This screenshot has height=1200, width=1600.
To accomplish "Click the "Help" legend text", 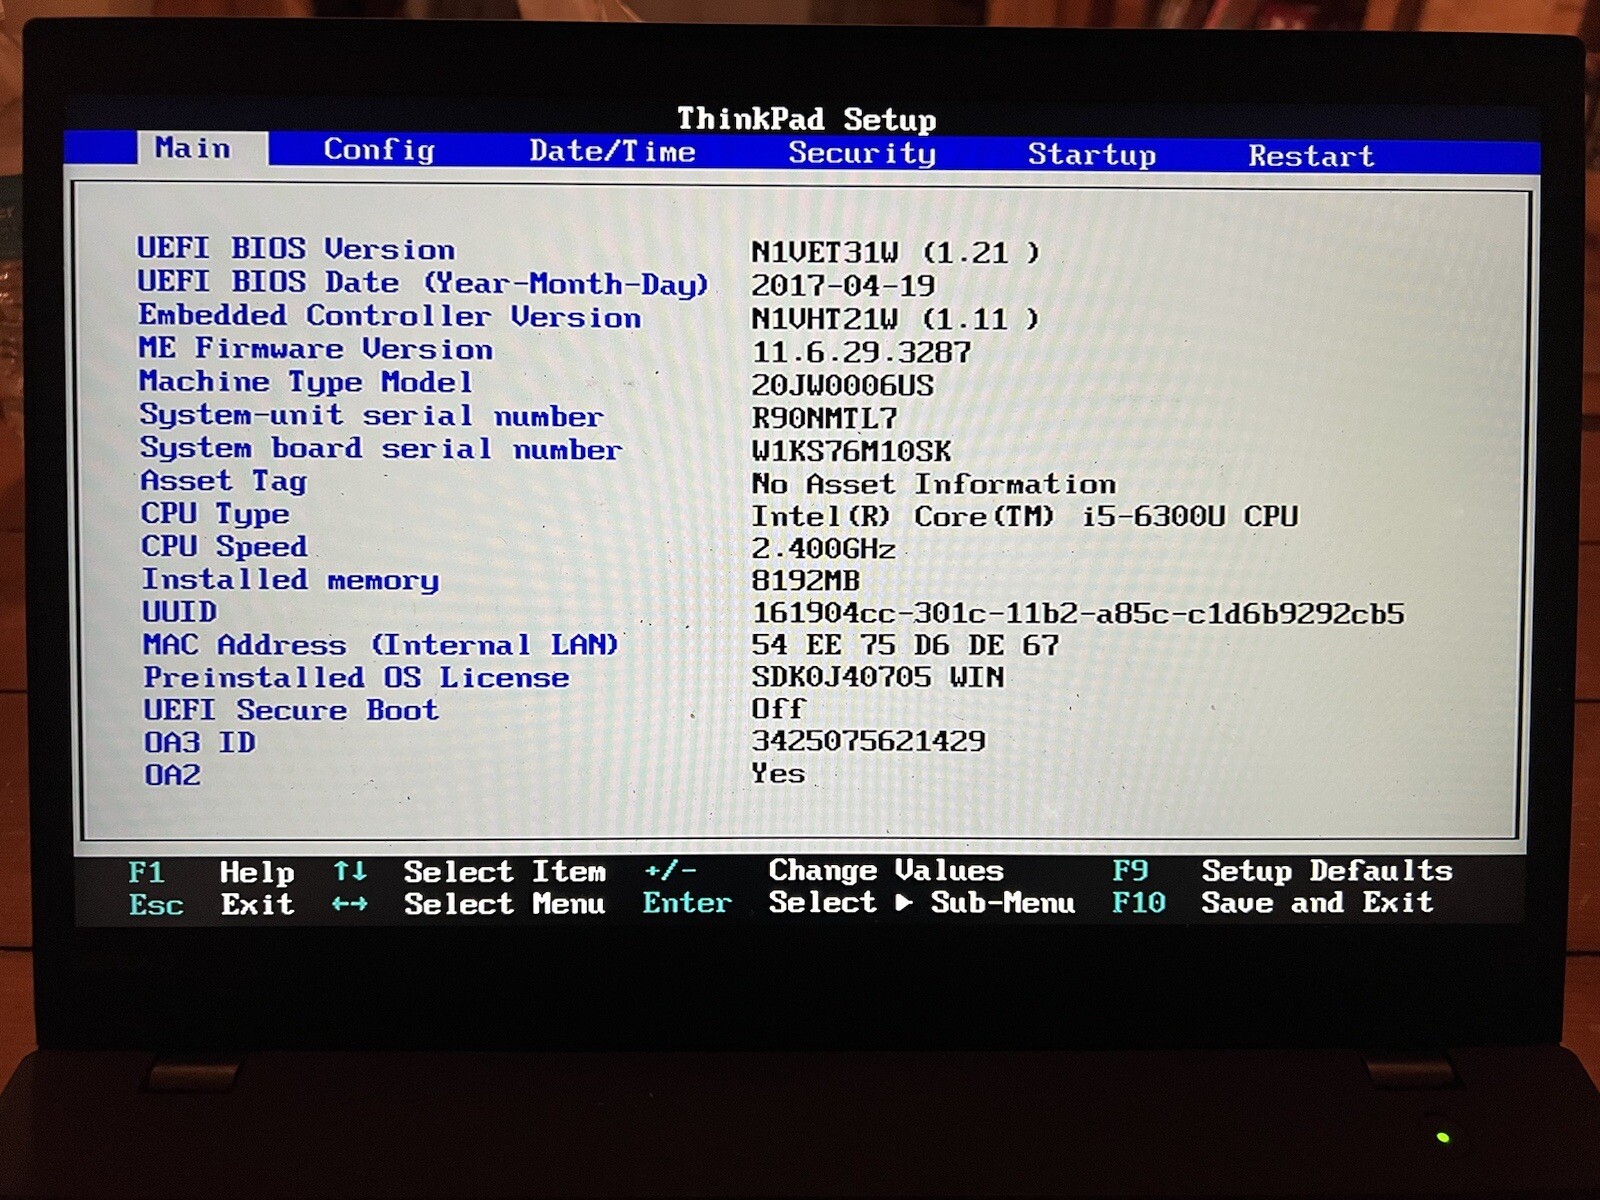I will (257, 873).
